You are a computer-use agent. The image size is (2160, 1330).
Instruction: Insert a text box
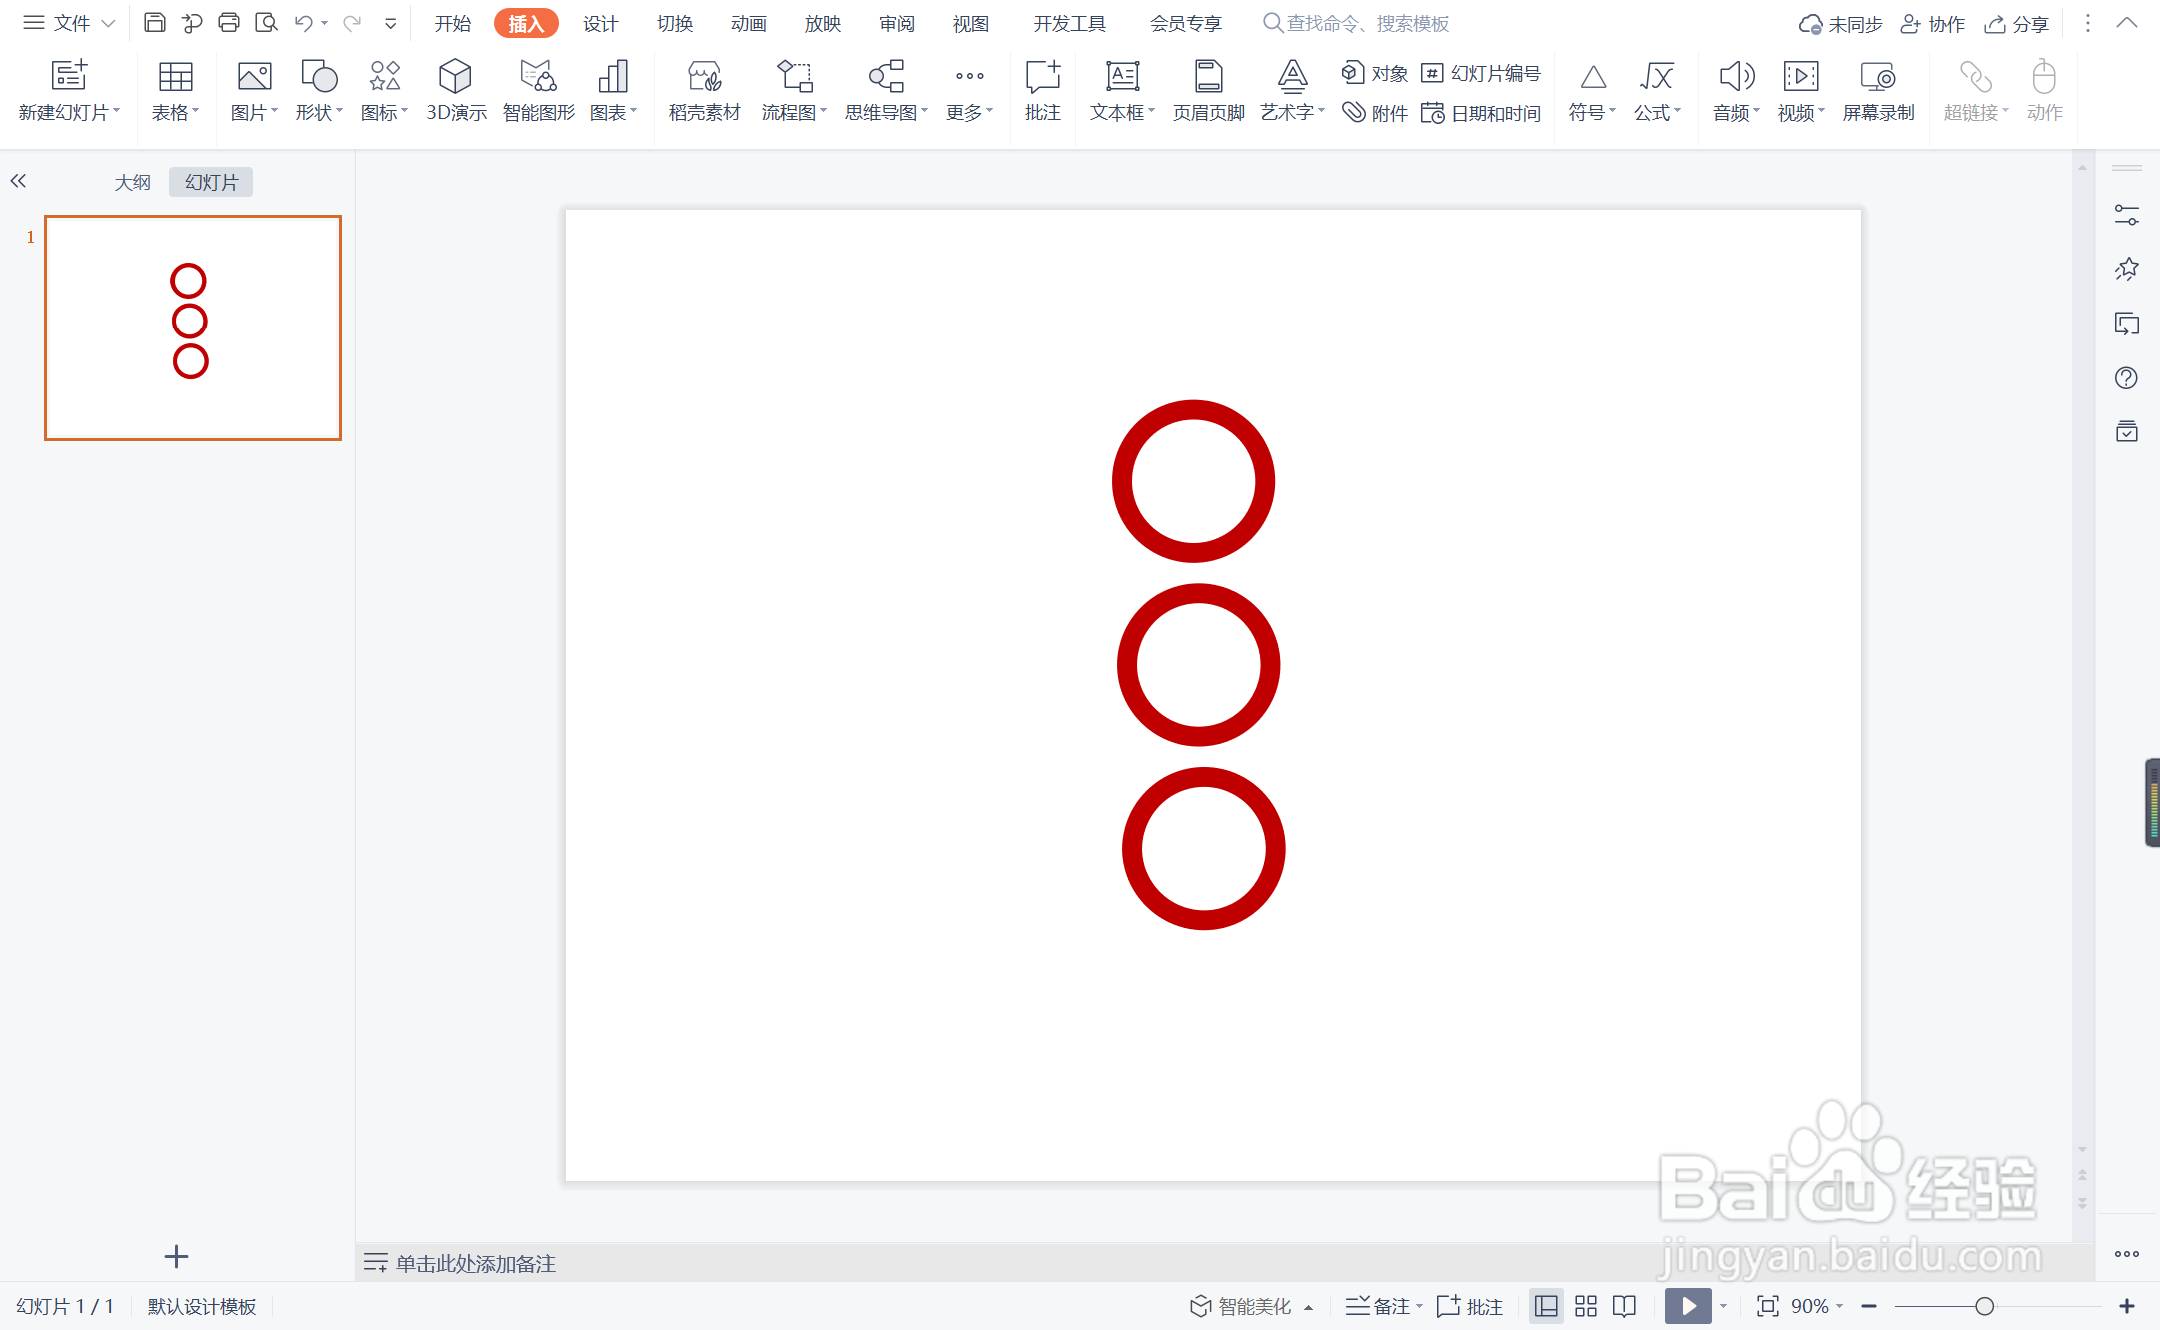point(1121,90)
